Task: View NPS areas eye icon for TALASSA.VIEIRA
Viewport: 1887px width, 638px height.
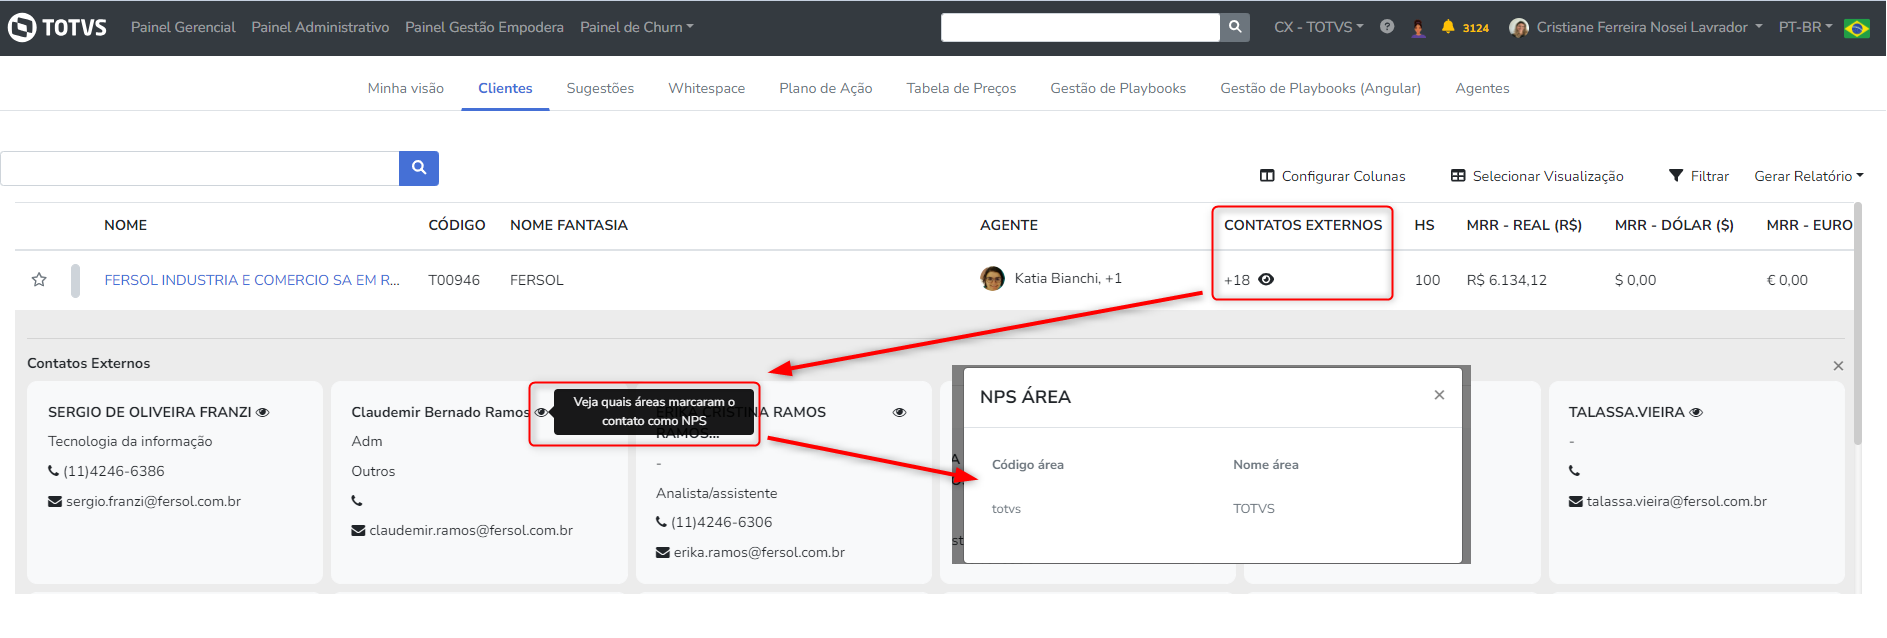Action: click(x=1696, y=412)
